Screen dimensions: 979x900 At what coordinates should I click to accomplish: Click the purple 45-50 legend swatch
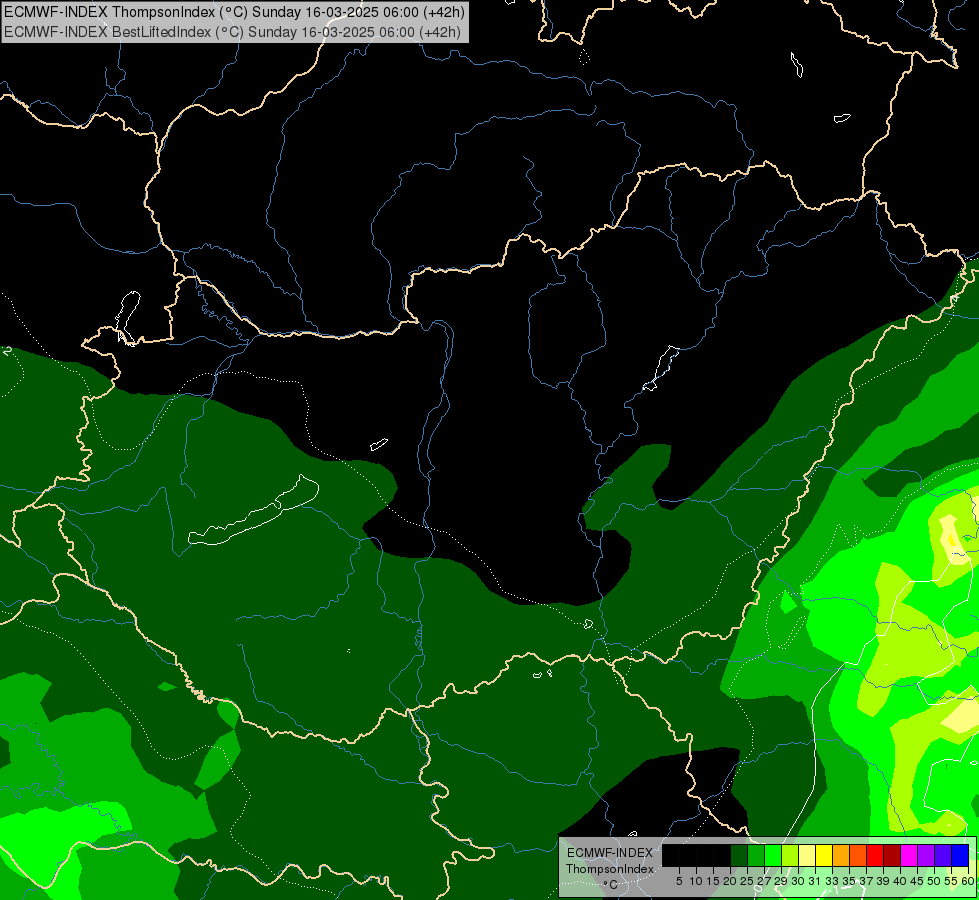coord(926,855)
